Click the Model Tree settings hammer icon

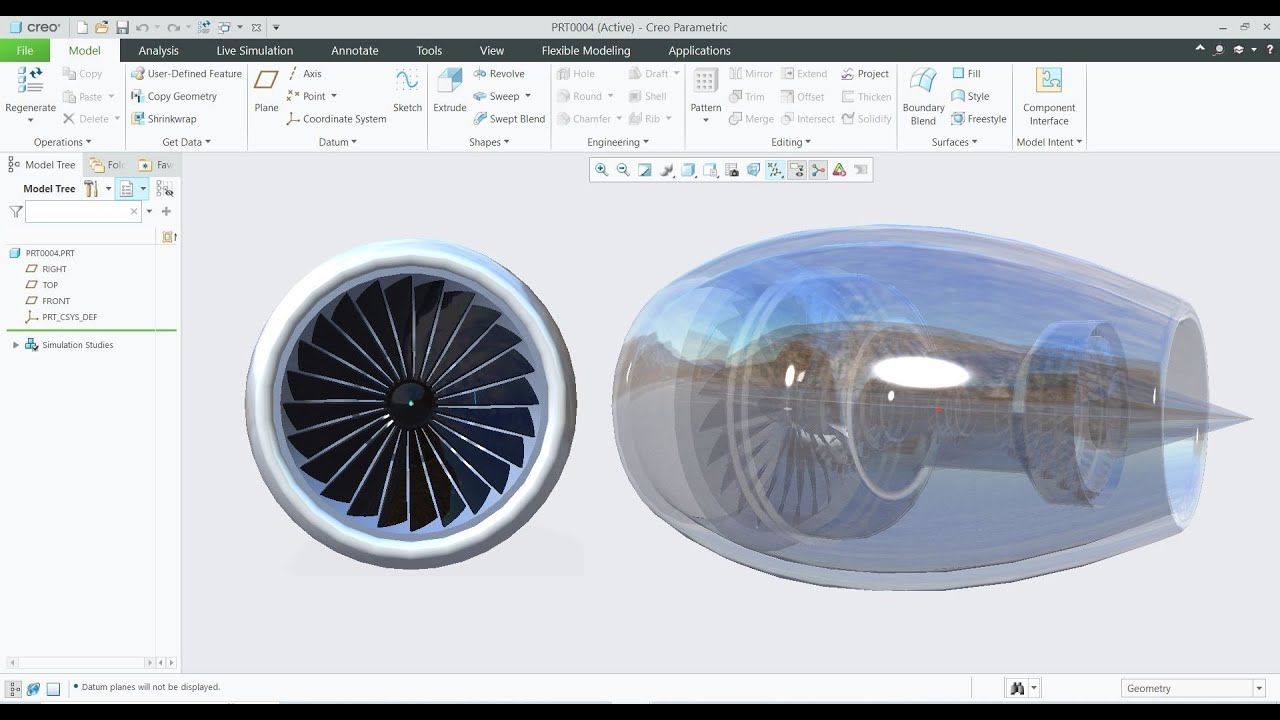91,188
